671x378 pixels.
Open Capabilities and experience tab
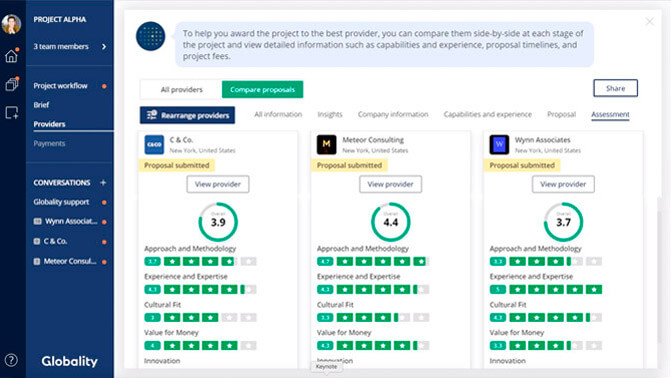(x=487, y=114)
